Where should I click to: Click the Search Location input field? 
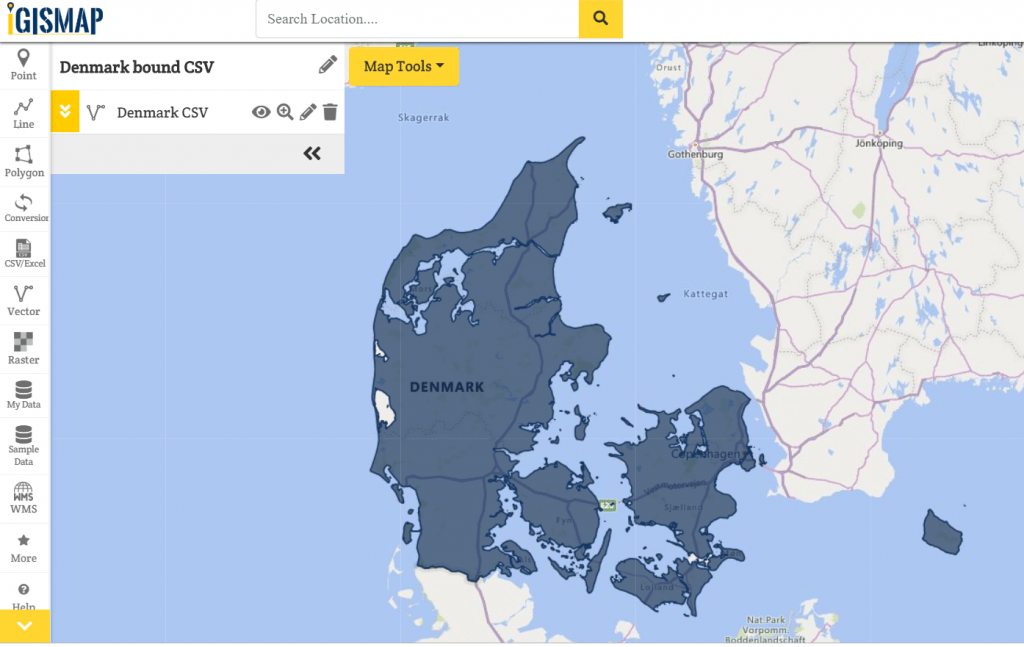coord(417,19)
